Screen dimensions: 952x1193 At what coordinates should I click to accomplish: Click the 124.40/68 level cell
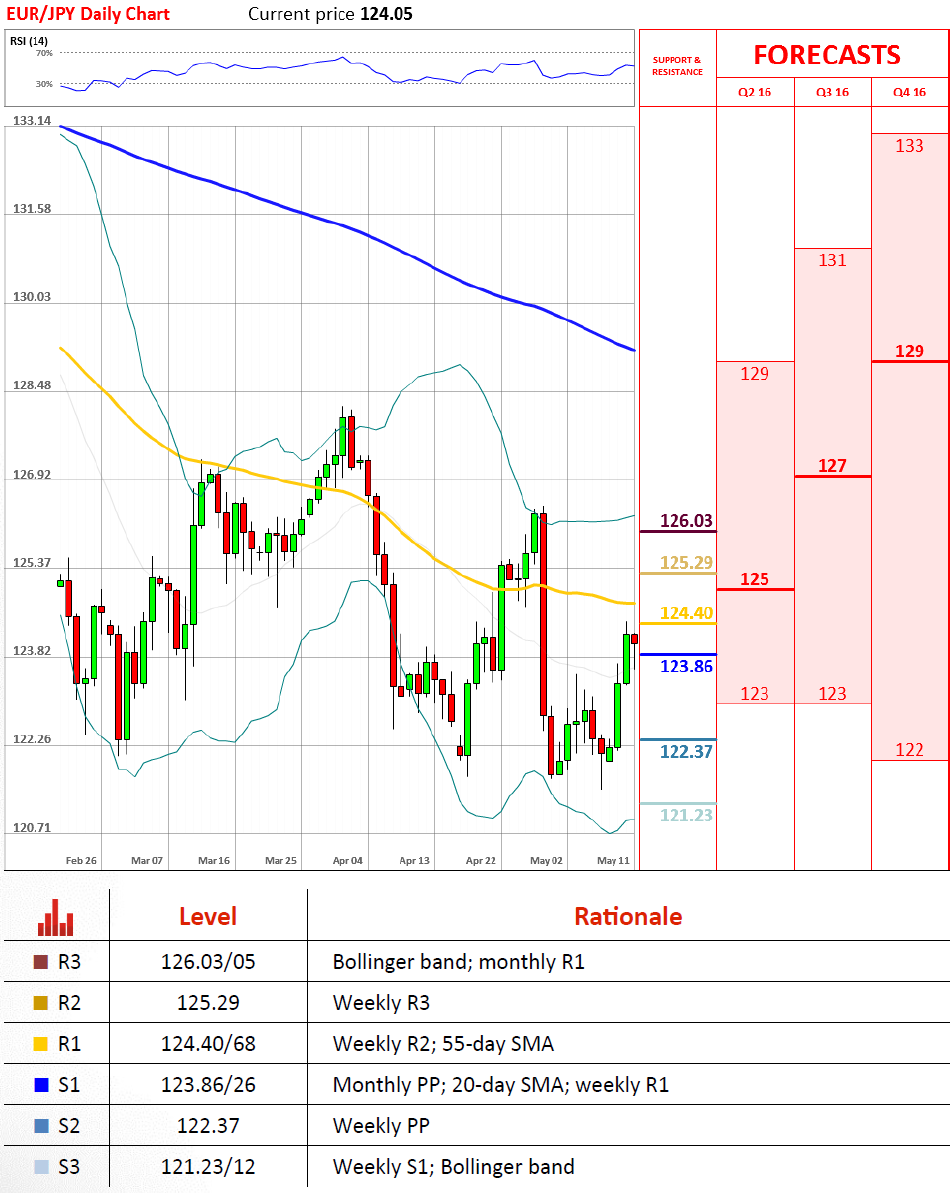(208, 1044)
